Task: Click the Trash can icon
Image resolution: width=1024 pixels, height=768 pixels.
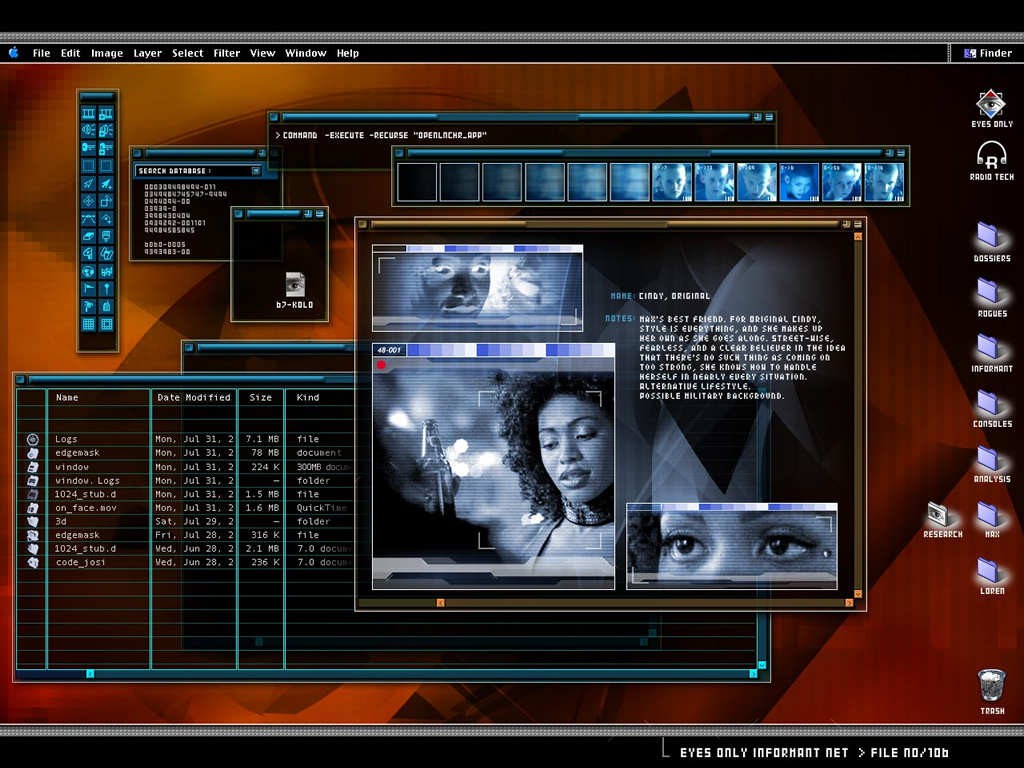Action: [991, 686]
